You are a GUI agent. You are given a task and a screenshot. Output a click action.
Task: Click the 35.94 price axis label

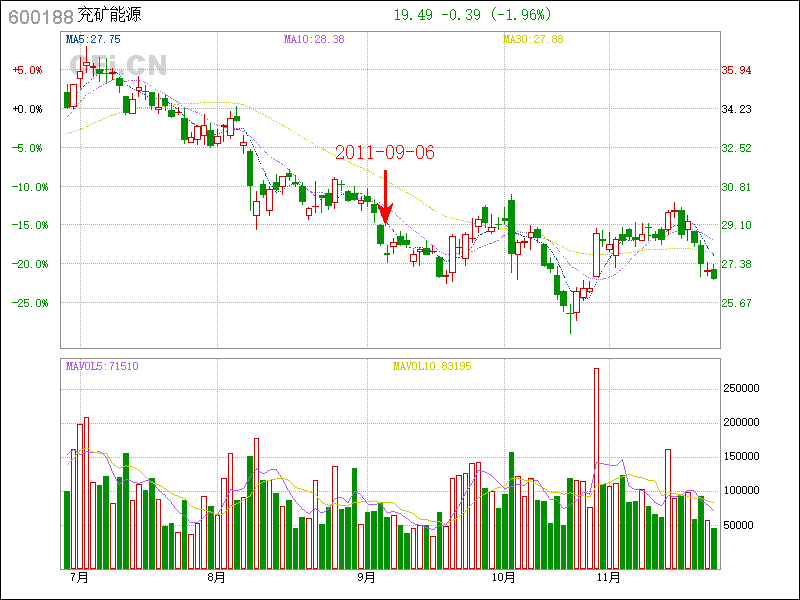click(736, 70)
